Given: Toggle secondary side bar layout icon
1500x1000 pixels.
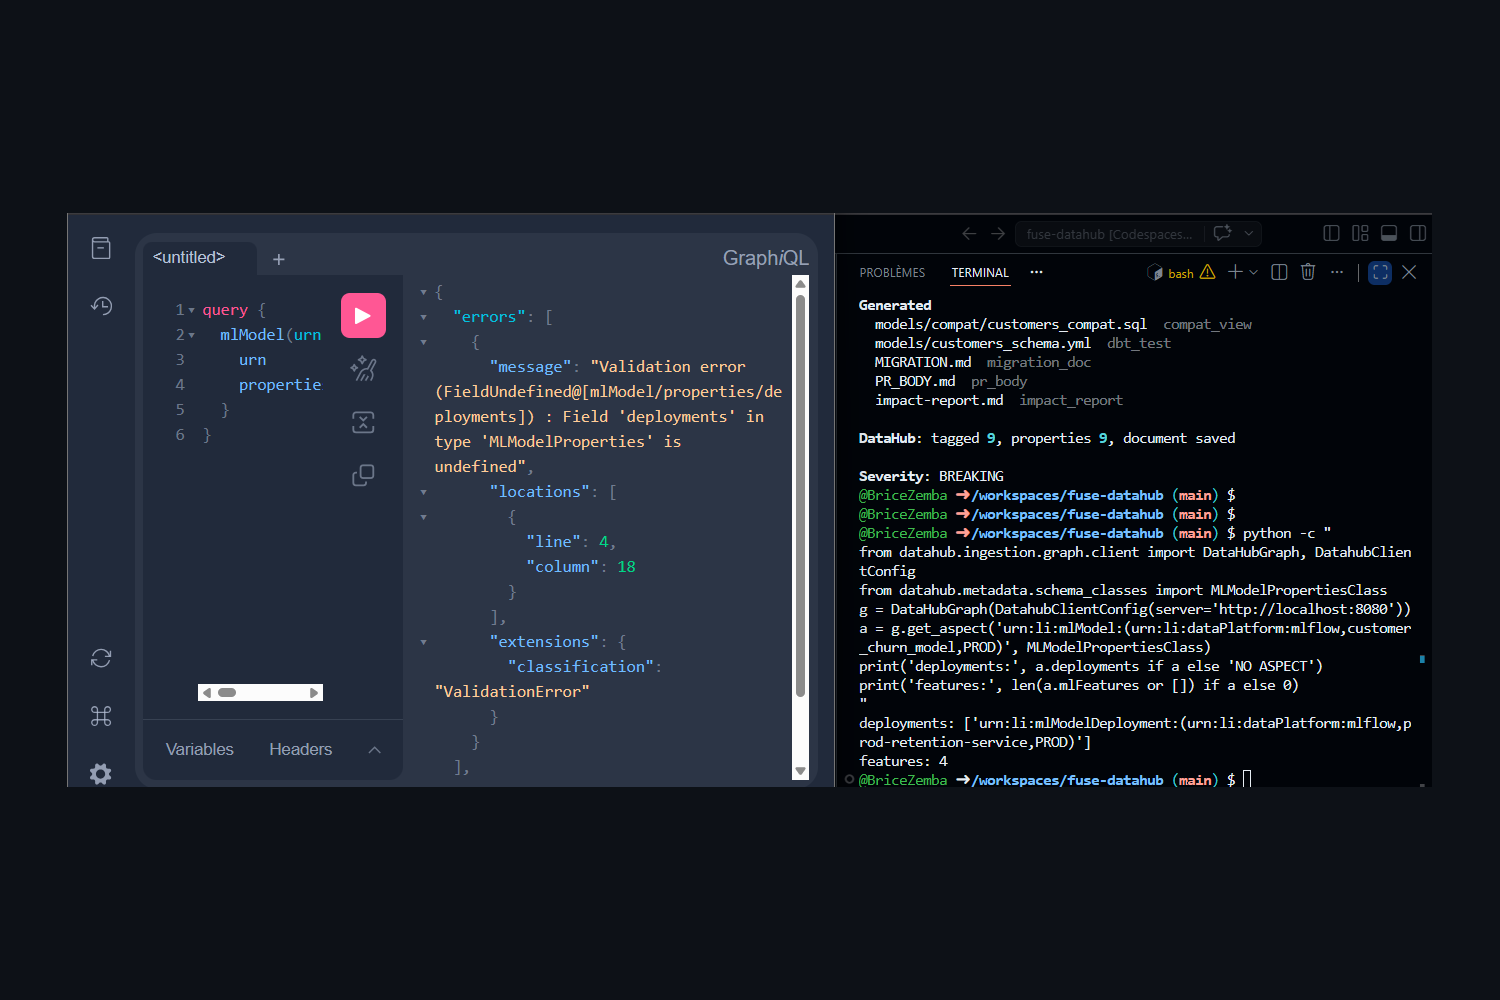Looking at the screenshot, I should click(x=1418, y=233).
